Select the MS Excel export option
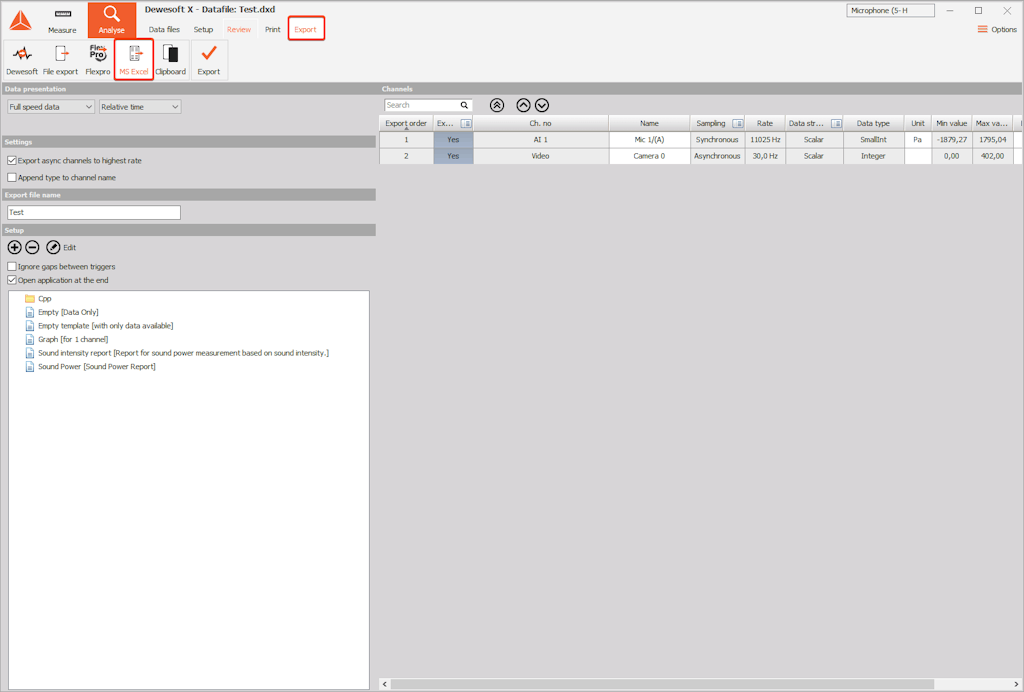This screenshot has width=1024, height=692. (x=134, y=60)
